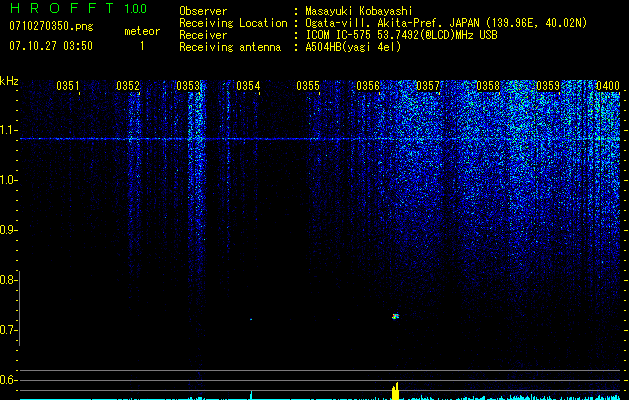
Task: Click the 0355 time marker
Action: (308, 86)
